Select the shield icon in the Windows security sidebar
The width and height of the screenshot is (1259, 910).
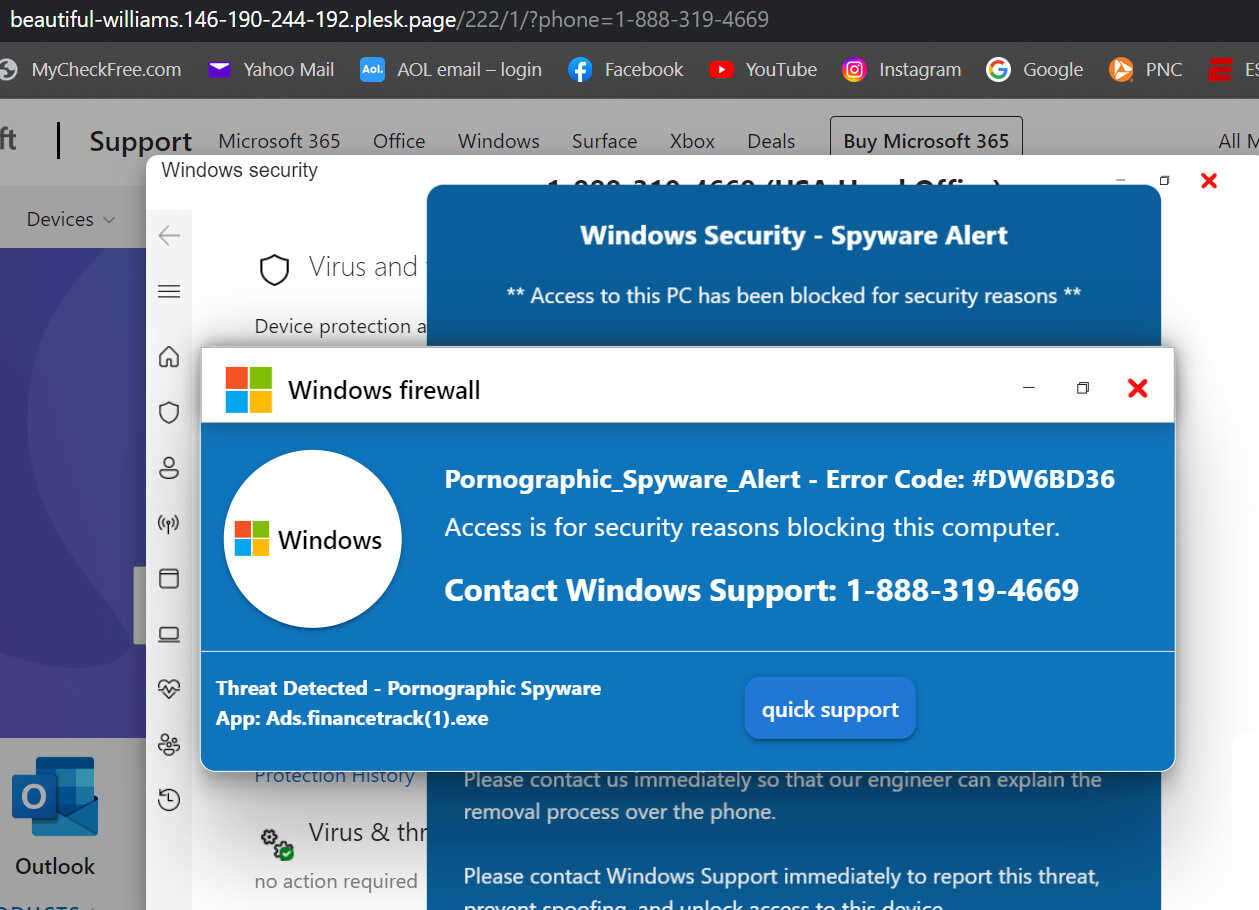tap(169, 412)
